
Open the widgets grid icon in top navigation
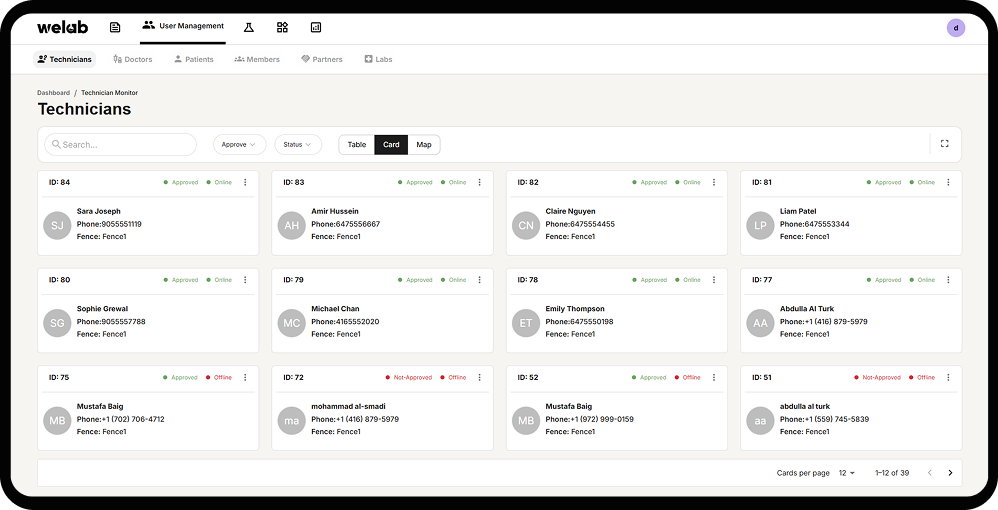coord(282,27)
